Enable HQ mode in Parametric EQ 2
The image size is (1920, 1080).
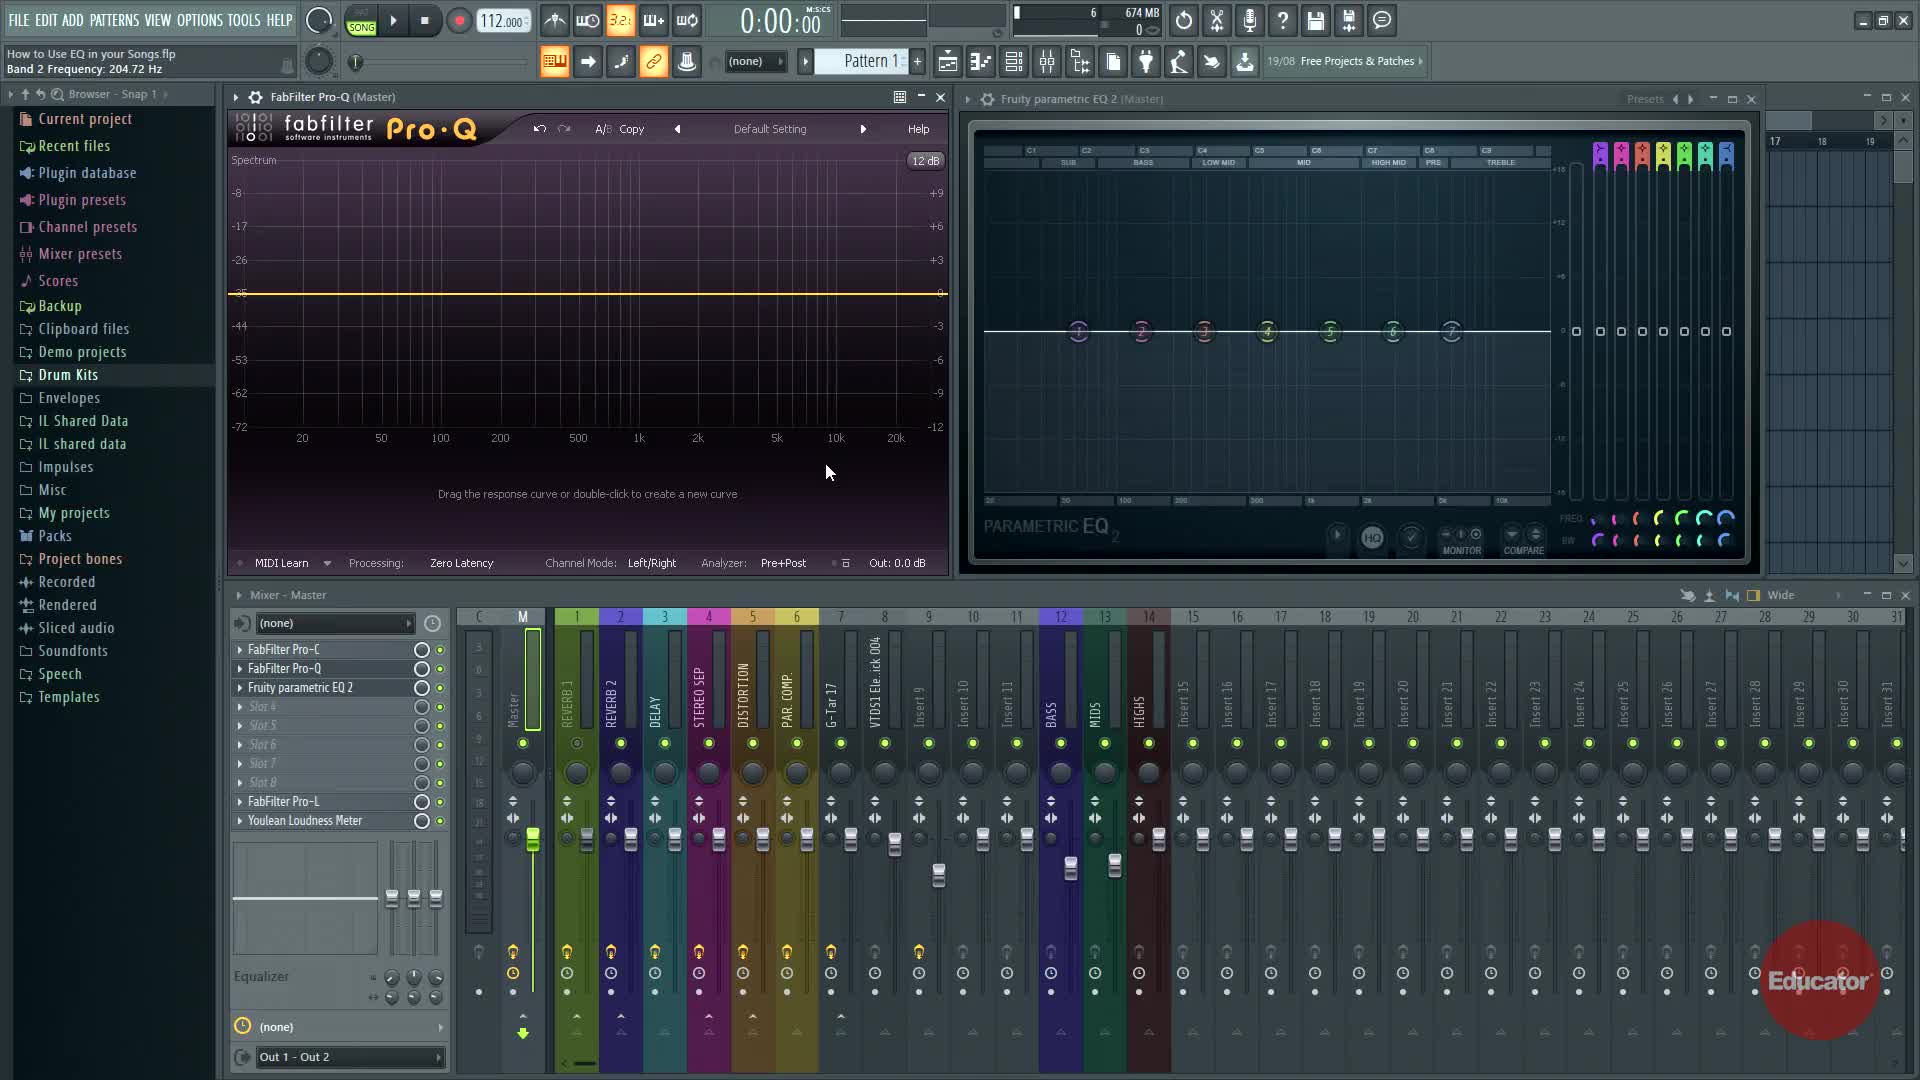[x=1372, y=538]
